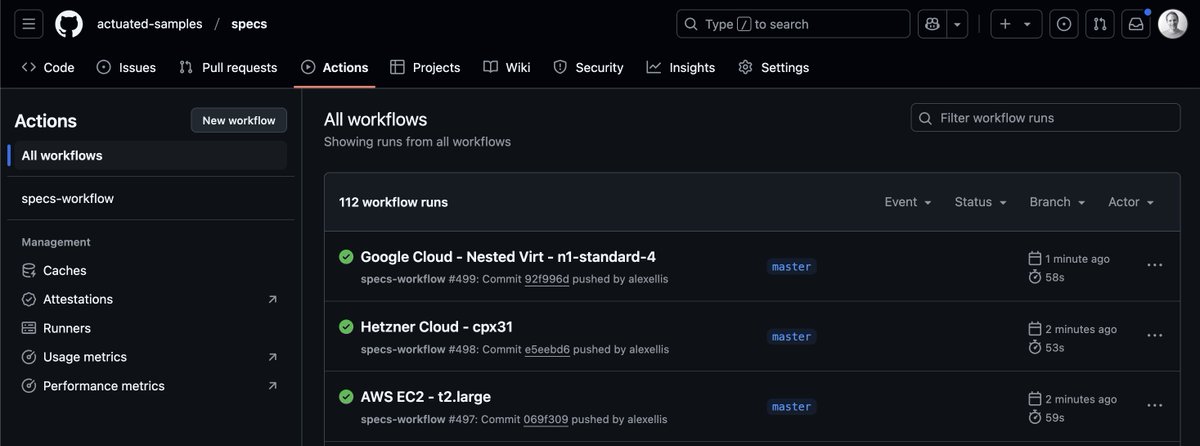Screen dimensions: 1200x446
Task: Open the user avatar menu
Action: [x=1172, y=24]
